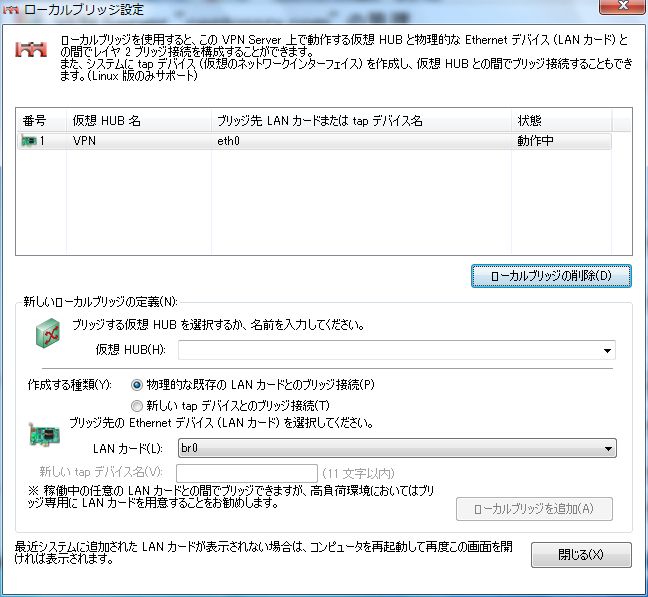Click the virtual HUB icon beside the HUB selection text
This screenshot has width=648, height=597.
pyautogui.click(x=46, y=338)
